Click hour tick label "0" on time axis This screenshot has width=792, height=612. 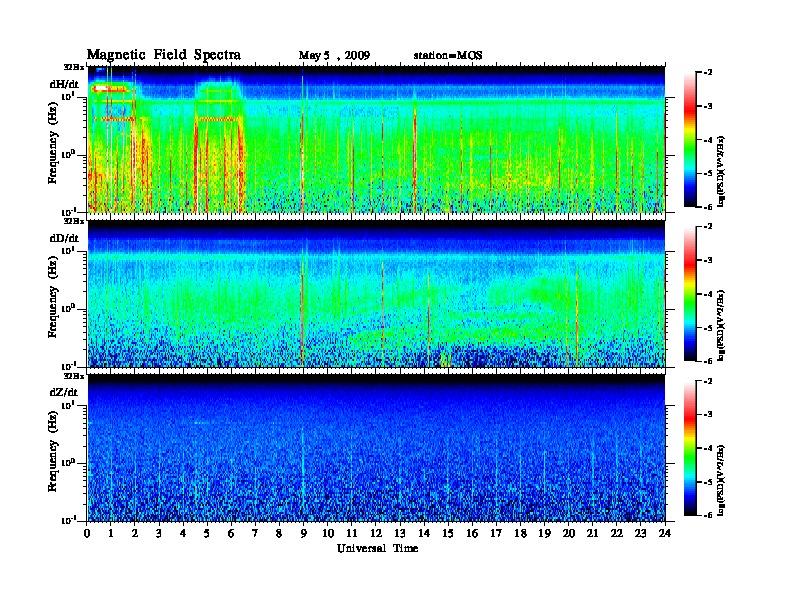pos(88,533)
